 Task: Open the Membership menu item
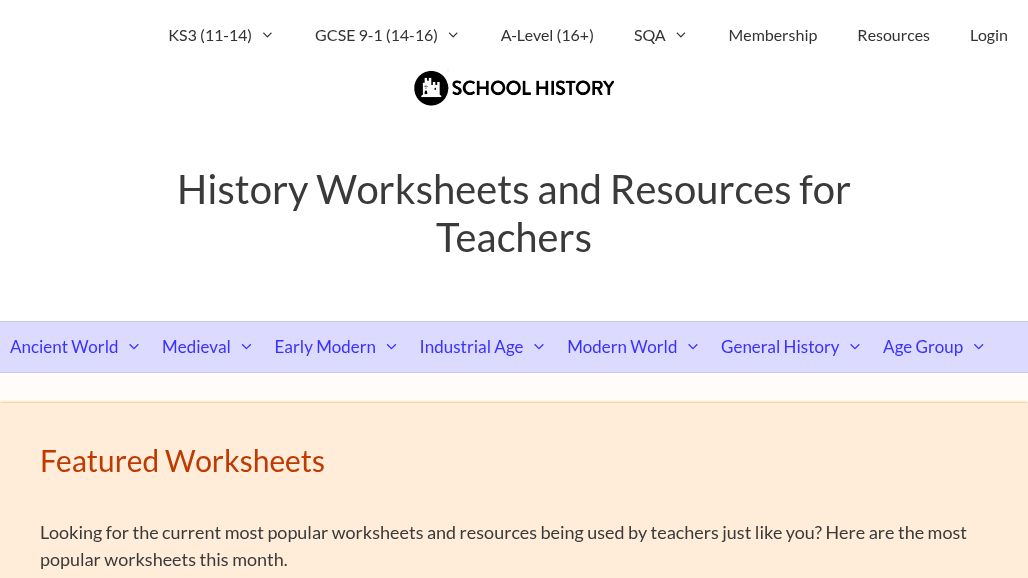[772, 35]
